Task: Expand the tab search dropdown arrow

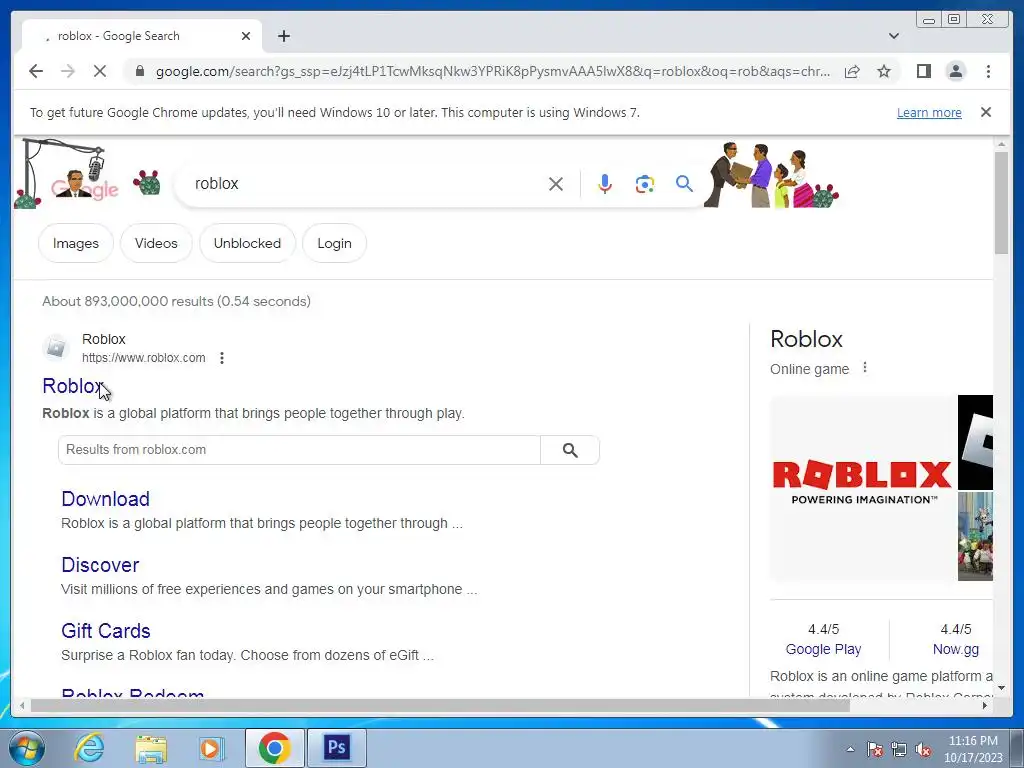Action: pyautogui.click(x=894, y=36)
